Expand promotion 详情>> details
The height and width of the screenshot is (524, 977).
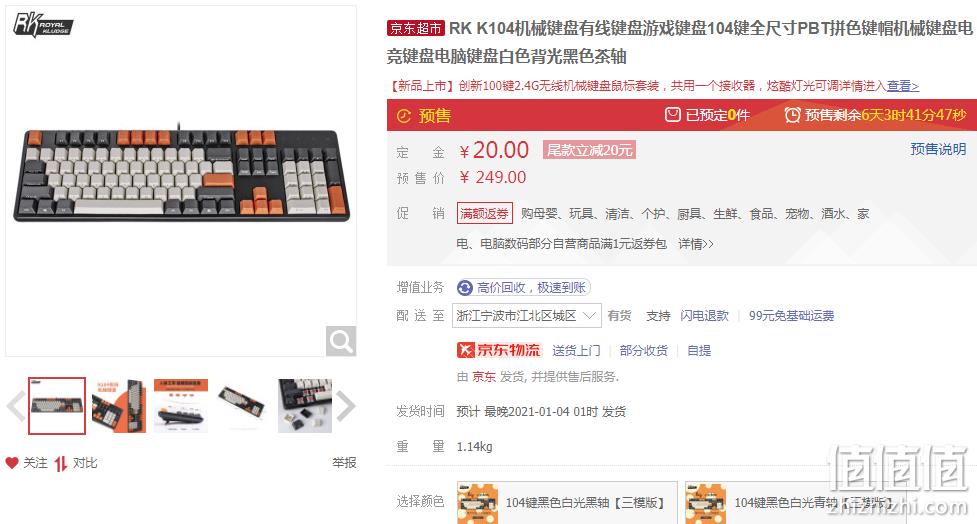pyautogui.click(x=696, y=244)
